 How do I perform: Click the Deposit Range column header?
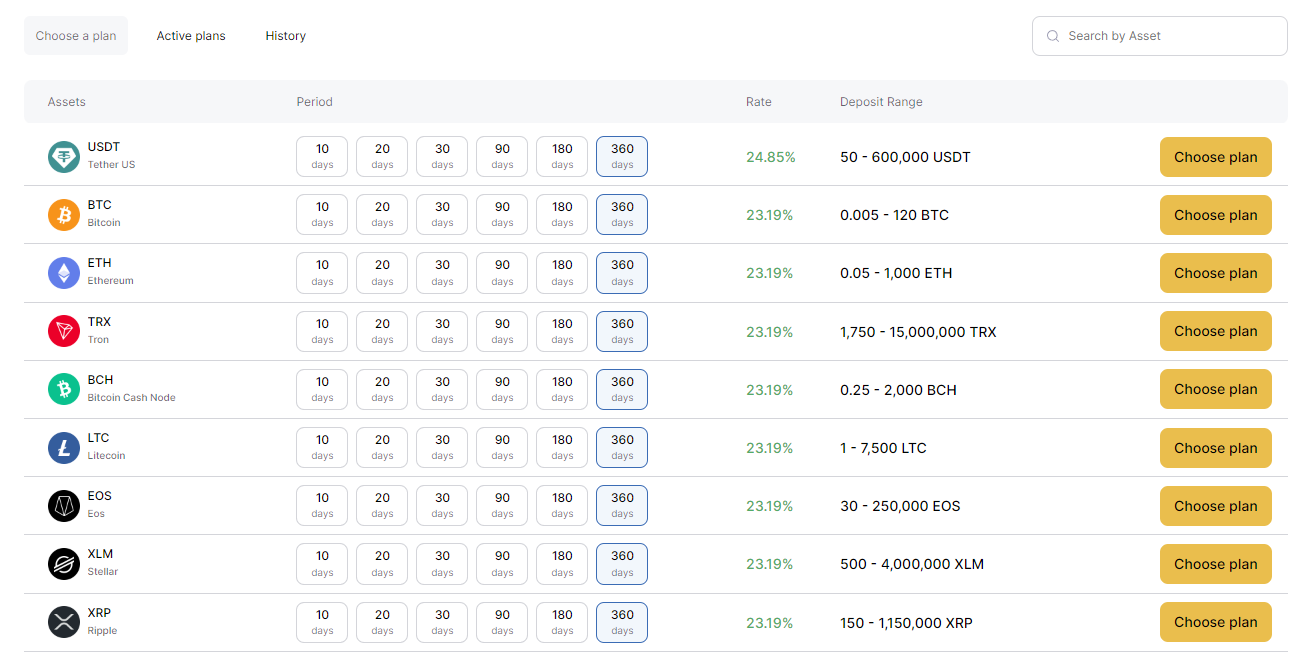tap(881, 102)
